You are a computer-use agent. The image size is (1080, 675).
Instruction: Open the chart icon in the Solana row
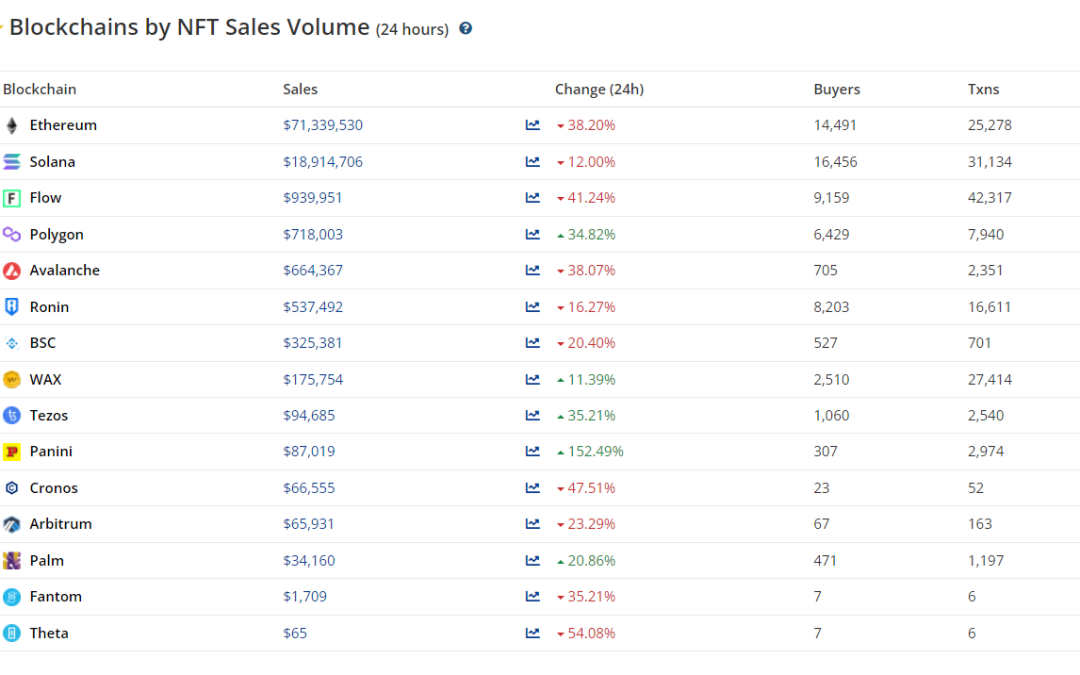[x=532, y=162]
